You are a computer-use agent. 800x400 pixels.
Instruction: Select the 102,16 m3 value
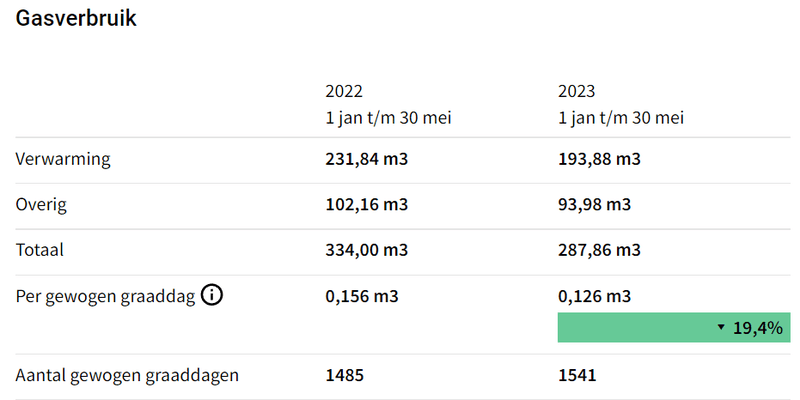tap(367, 204)
